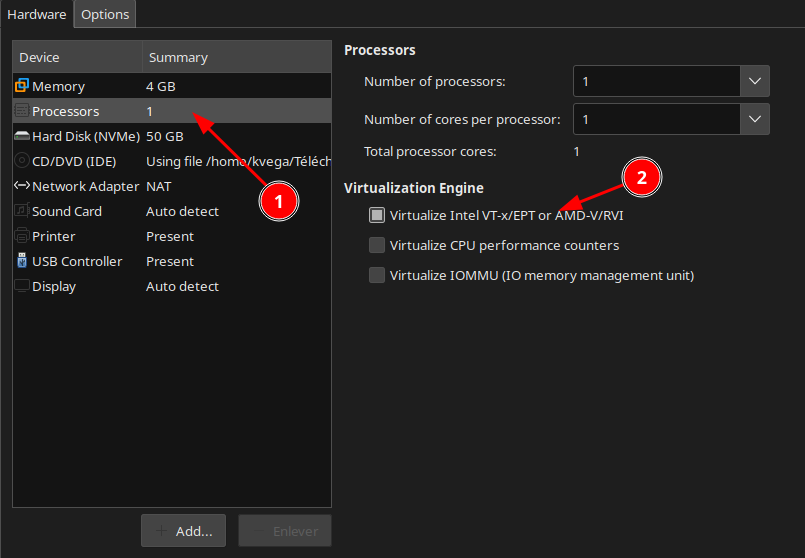Viewport: 805px width, 558px height.
Task: Click the Printer device icon
Action: (x=22, y=236)
